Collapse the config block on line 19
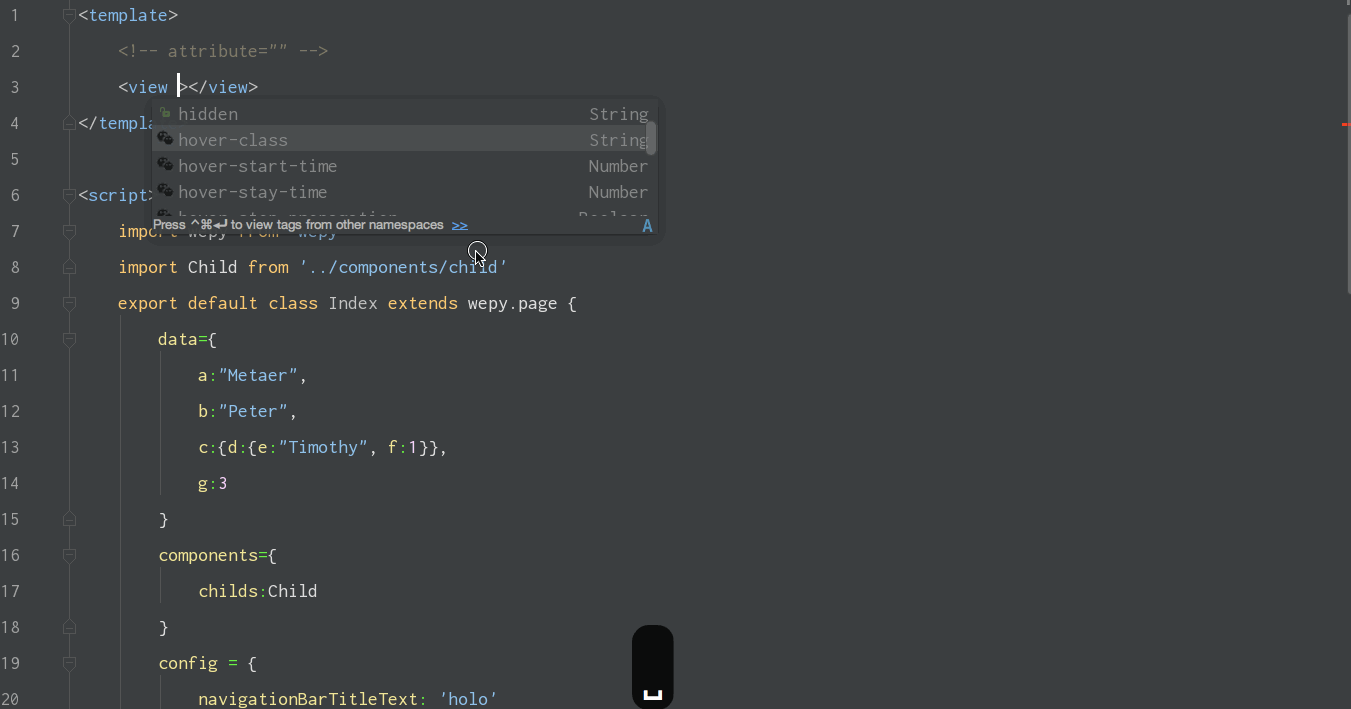The height and width of the screenshot is (709, 1351). pos(68,663)
